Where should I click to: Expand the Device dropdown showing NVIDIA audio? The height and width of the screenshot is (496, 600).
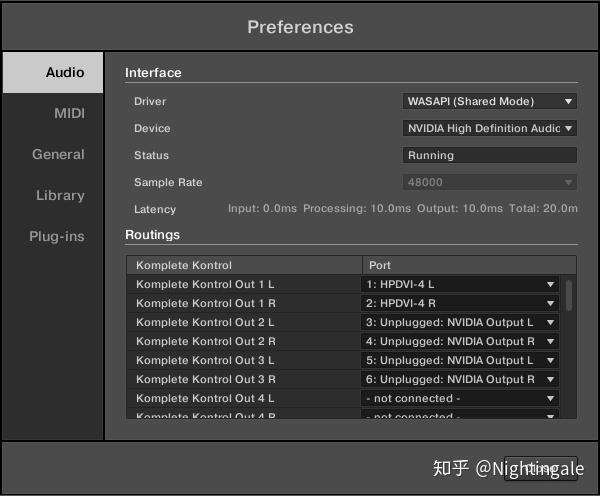tap(490, 128)
